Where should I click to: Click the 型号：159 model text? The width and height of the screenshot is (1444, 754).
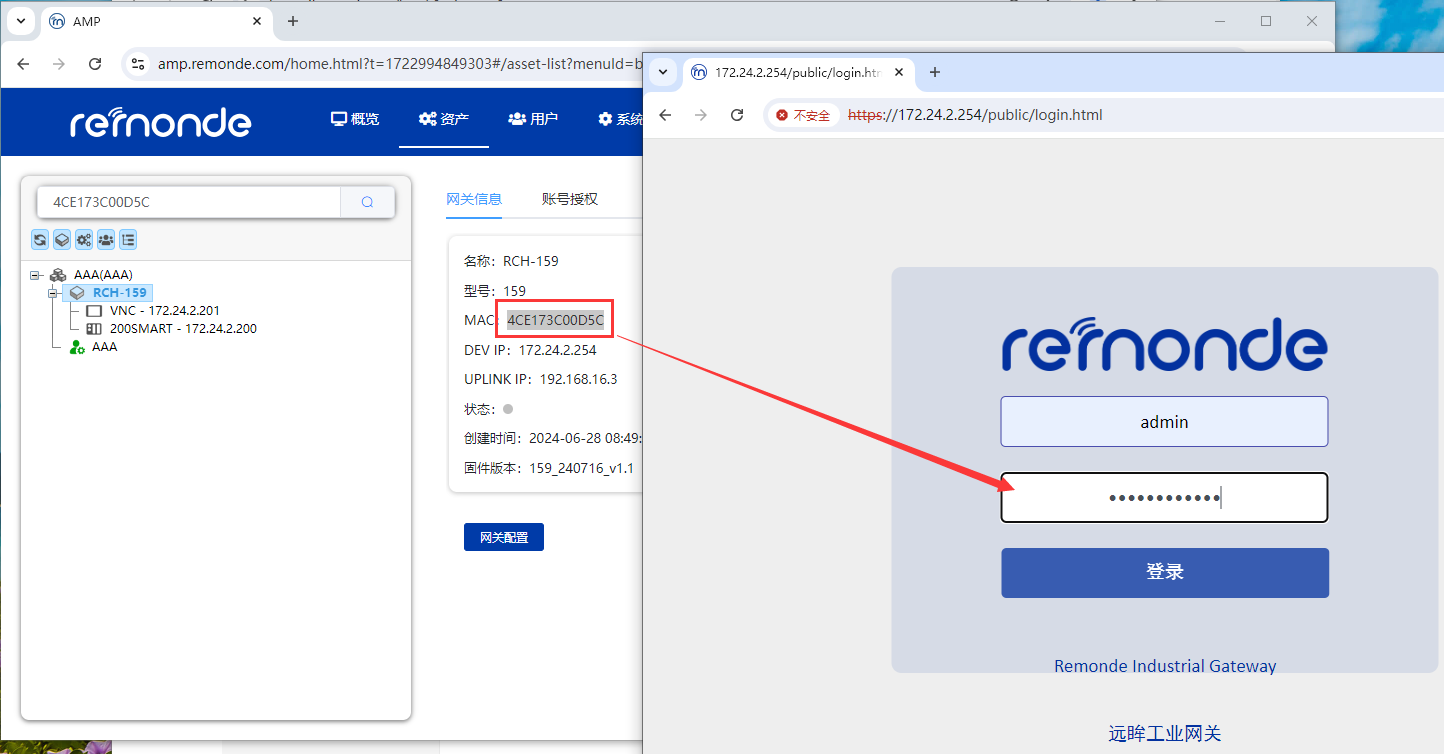click(495, 291)
